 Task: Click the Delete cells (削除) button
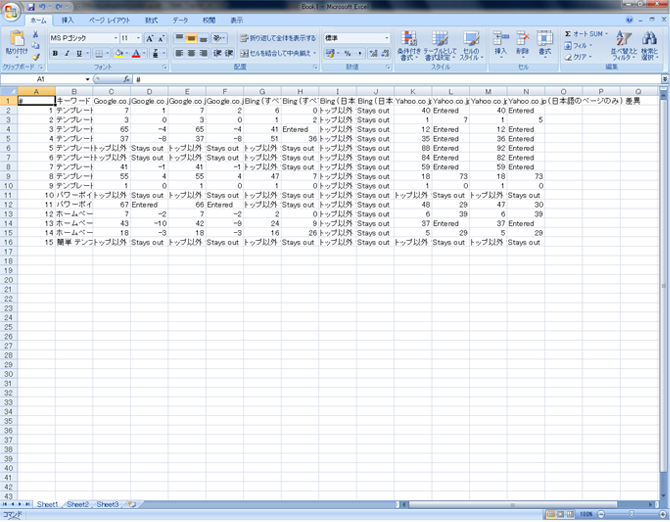point(522,45)
